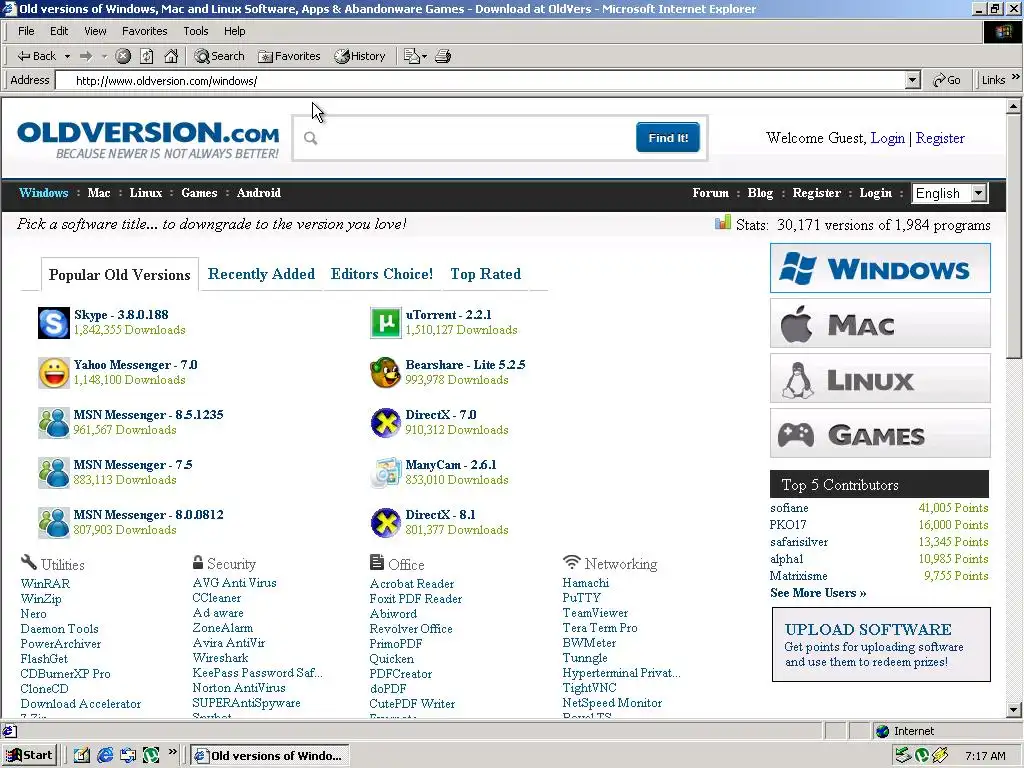The height and width of the screenshot is (768, 1024).
Task: Click the Forward arrow toolbar button
Action: (86, 56)
